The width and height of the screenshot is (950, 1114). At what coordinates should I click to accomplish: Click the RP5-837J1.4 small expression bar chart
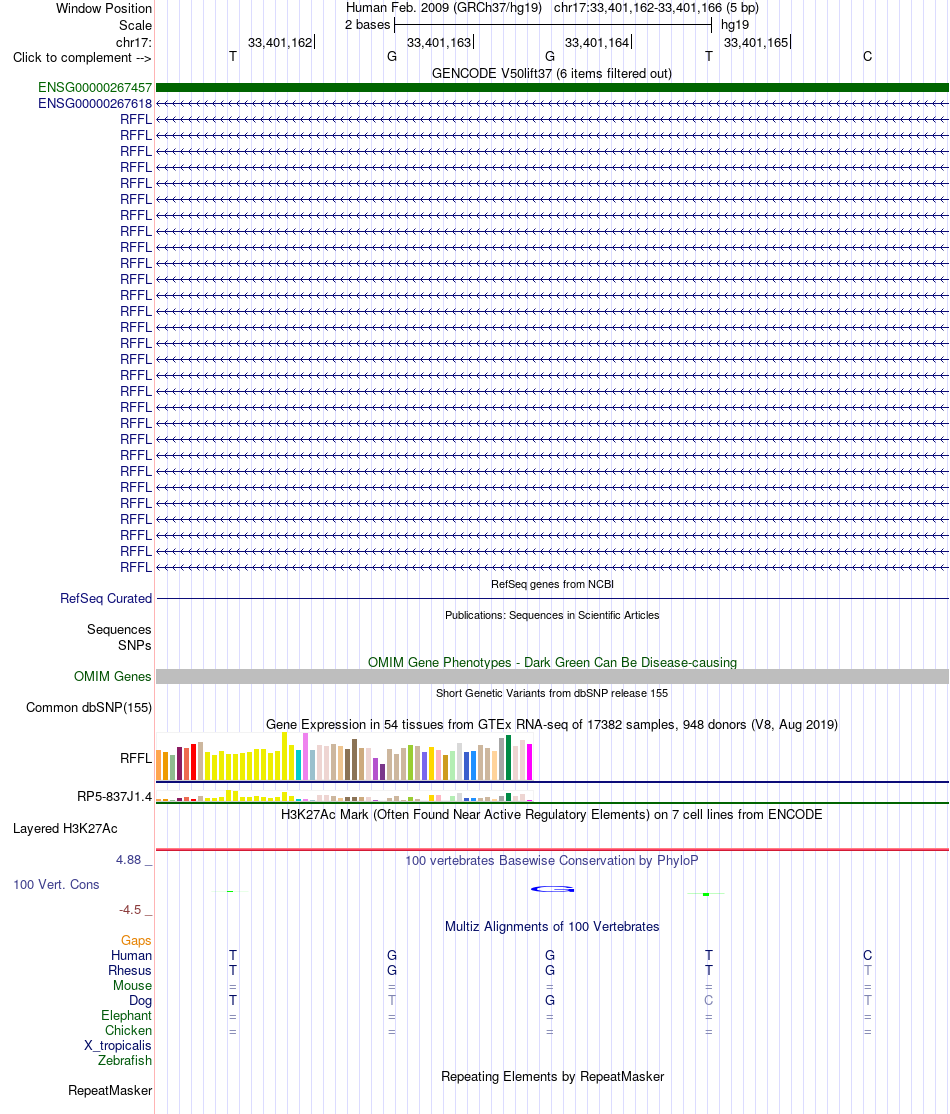pos(344,796)
